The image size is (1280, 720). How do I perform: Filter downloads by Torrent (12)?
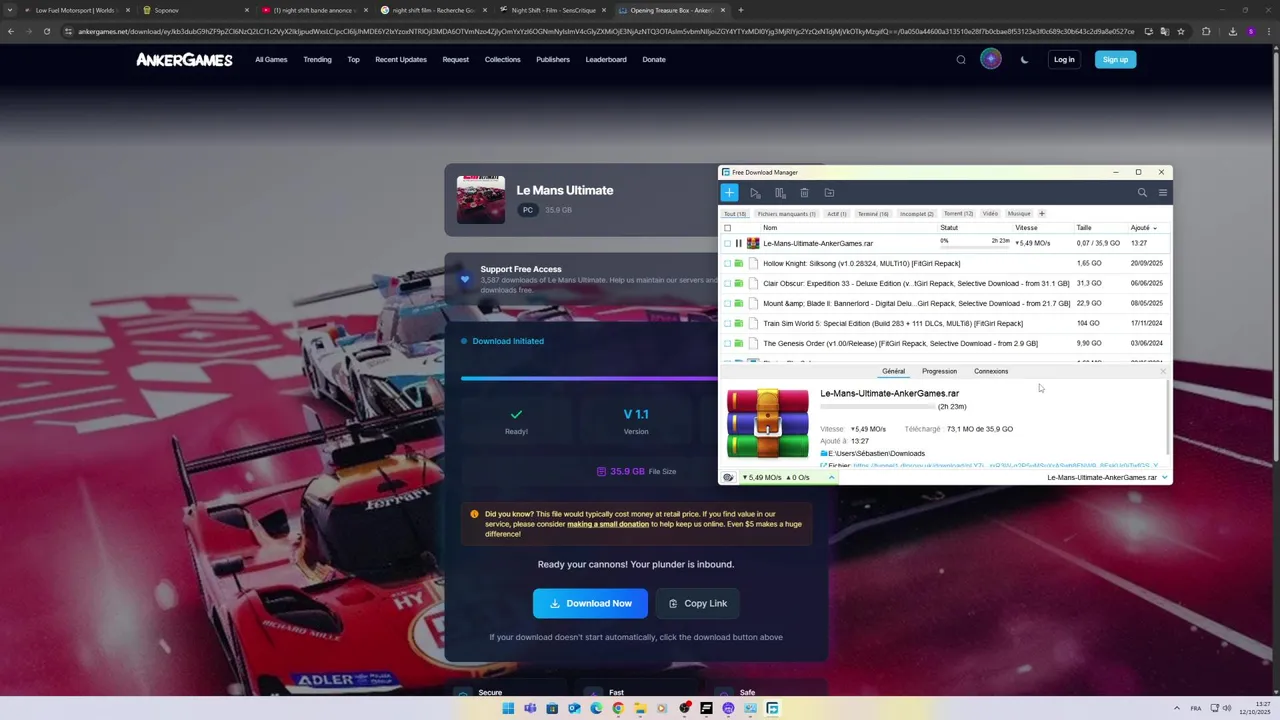pos(958,213)
